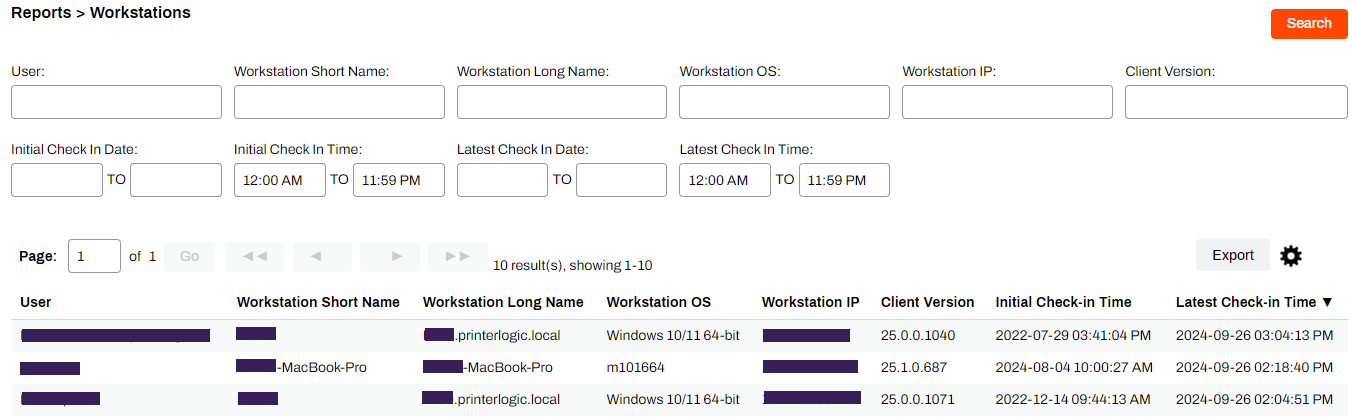Jump to first page with double-left arrows

coord(255,256)
